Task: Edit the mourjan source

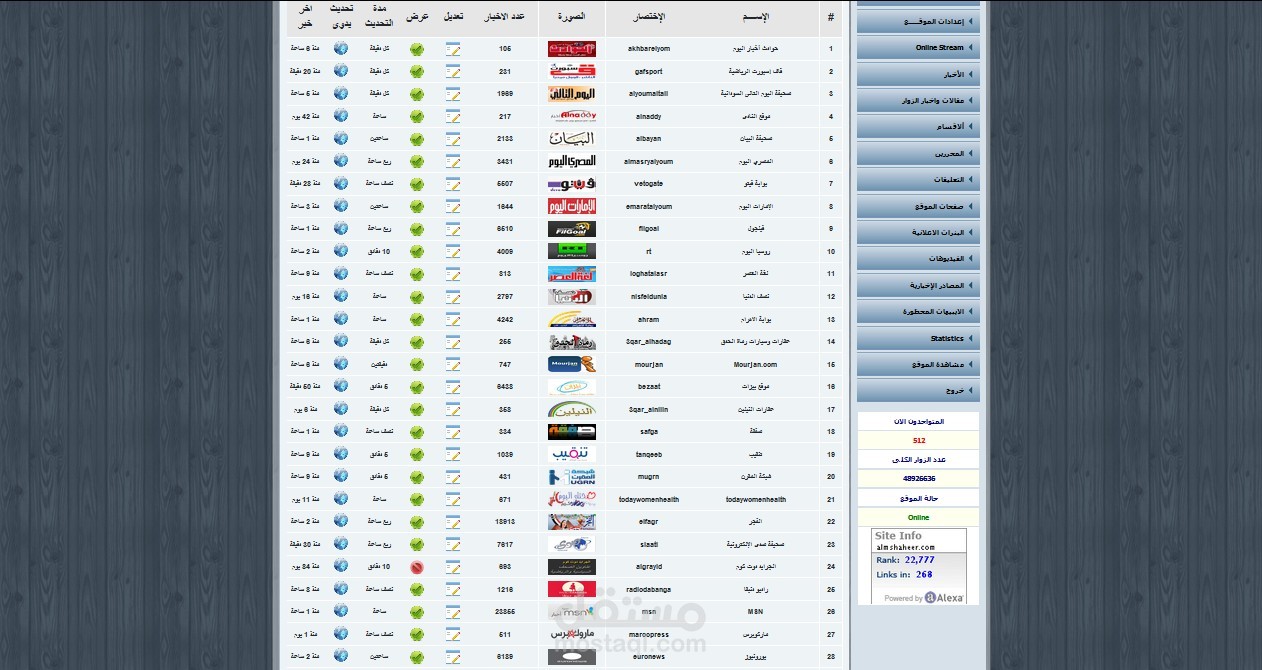Action: (453, 363)
